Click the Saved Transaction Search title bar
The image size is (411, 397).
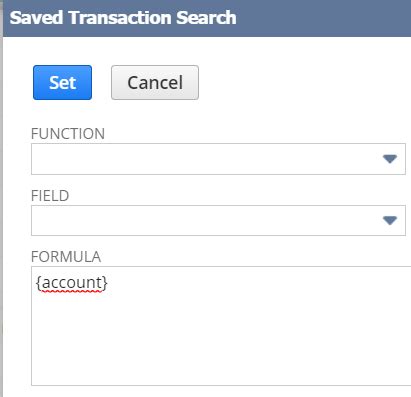pyautogui.click(x=207, y=18)
